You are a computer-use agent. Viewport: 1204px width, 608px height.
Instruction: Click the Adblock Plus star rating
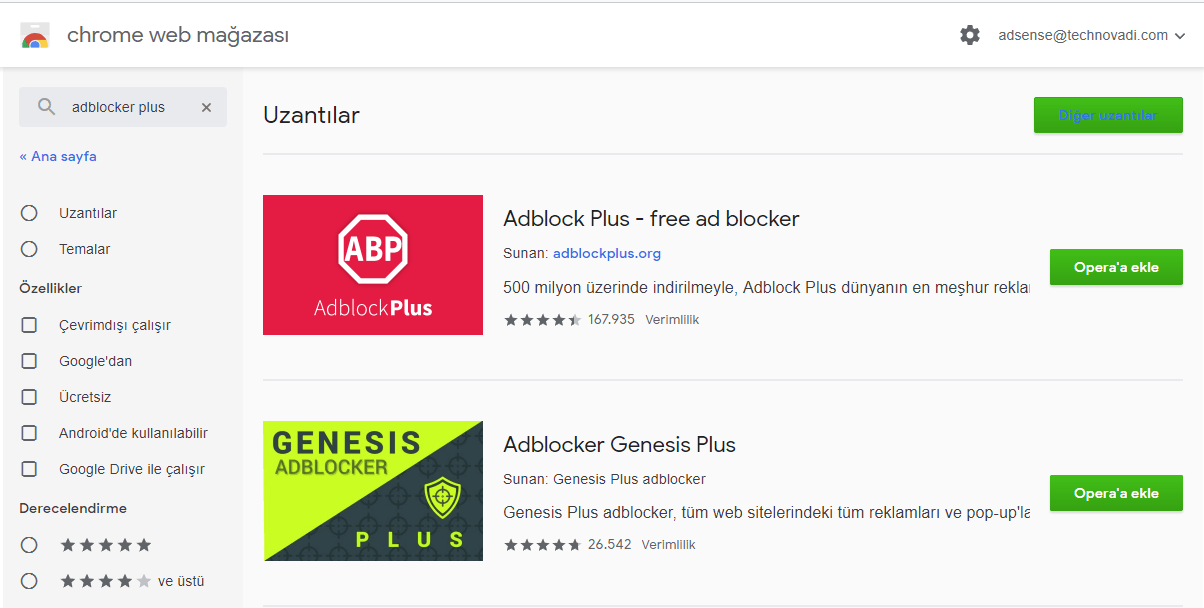pos(542,320)
